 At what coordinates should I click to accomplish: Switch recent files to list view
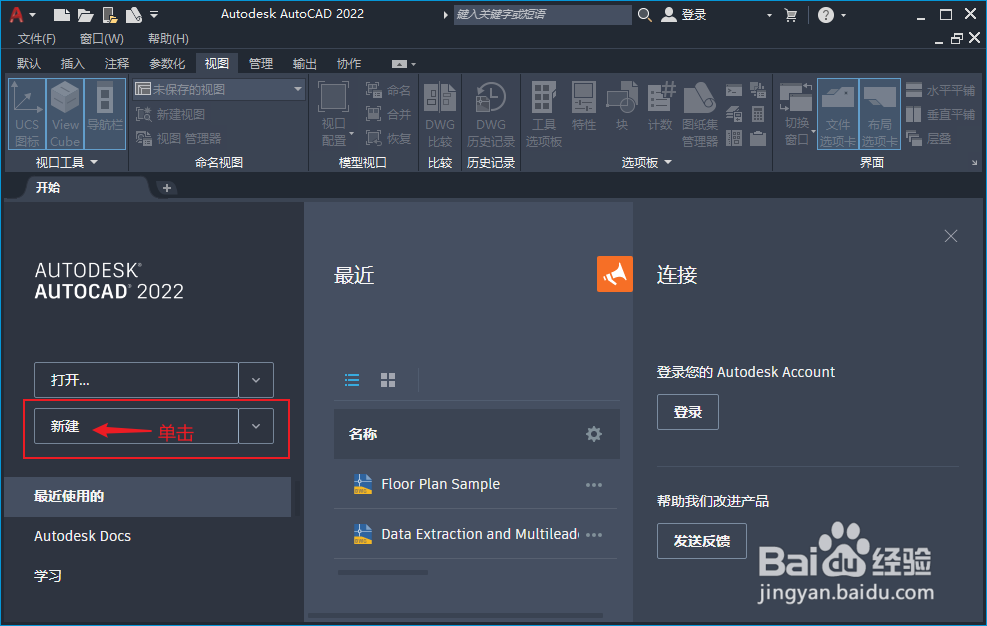tap(352, 380)
